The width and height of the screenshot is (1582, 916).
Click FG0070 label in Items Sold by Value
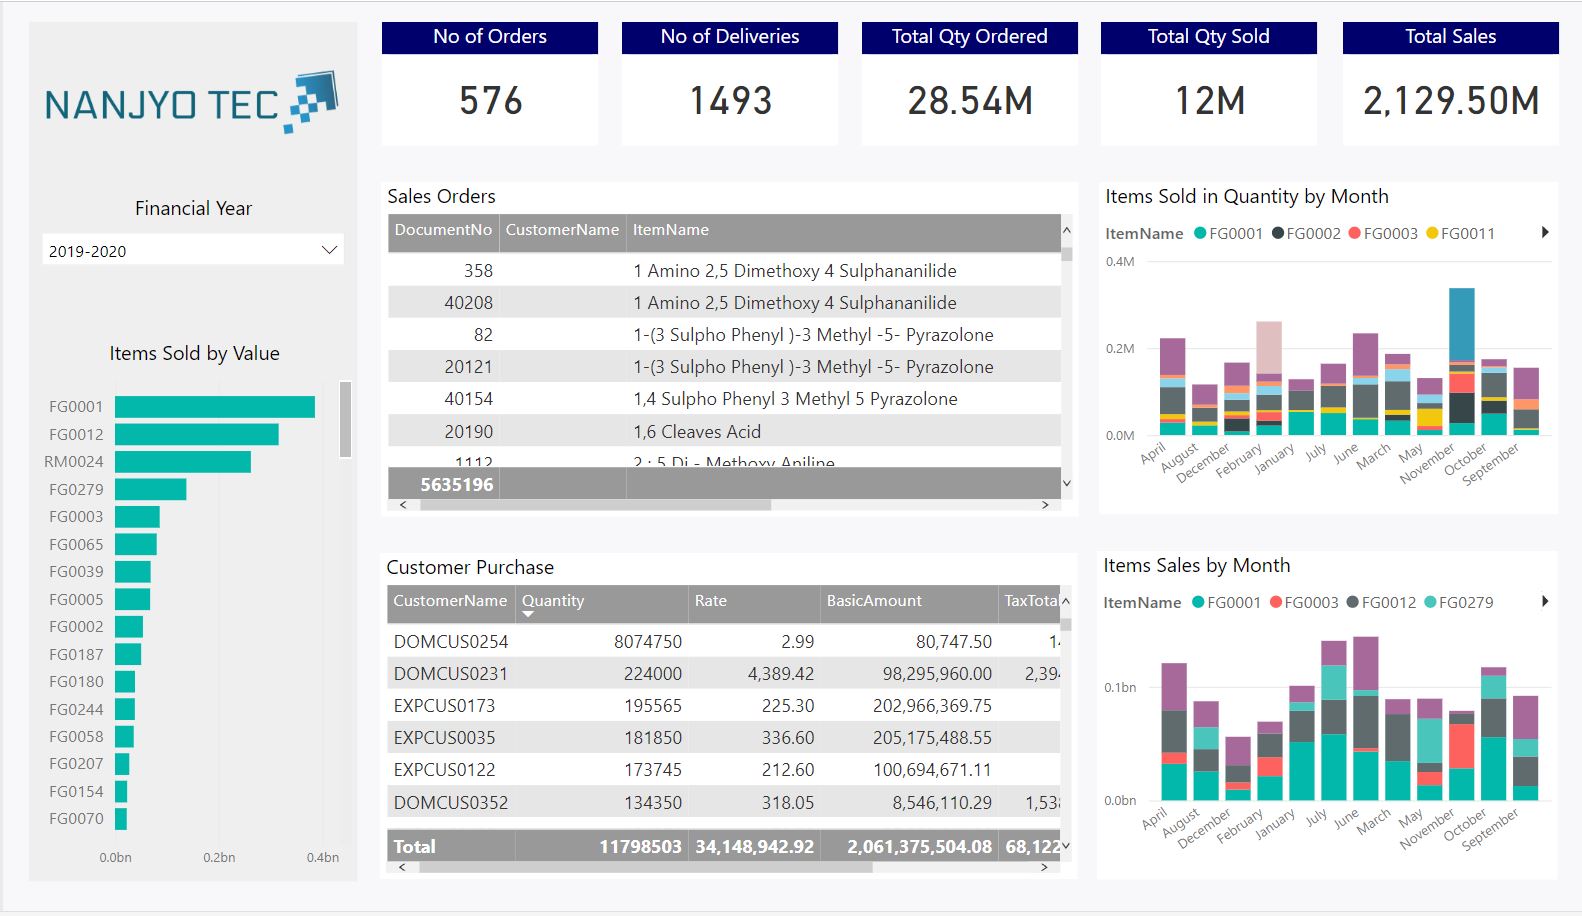tap(76, 818)
